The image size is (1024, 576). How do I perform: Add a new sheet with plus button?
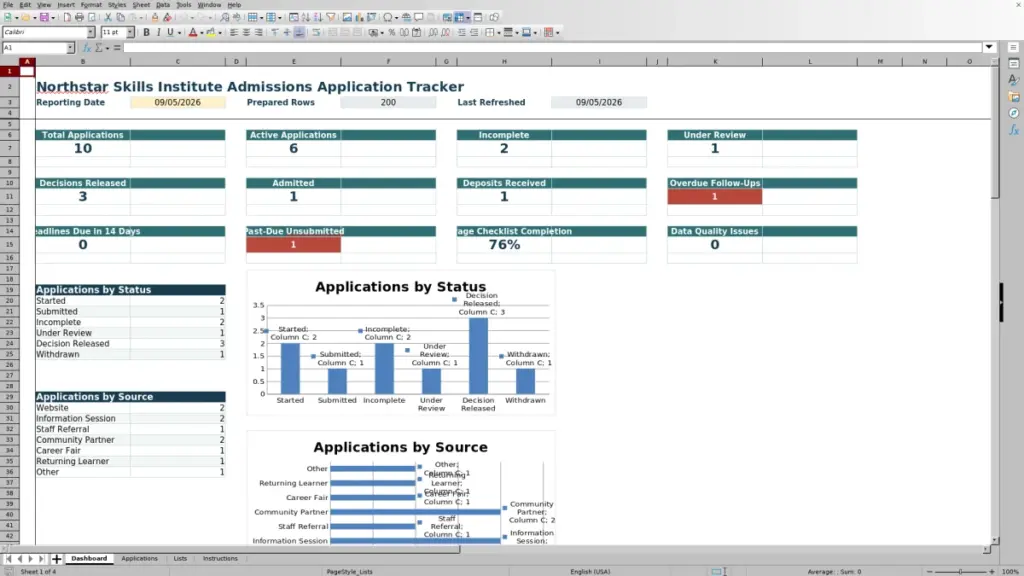click(x=56, y=558)
